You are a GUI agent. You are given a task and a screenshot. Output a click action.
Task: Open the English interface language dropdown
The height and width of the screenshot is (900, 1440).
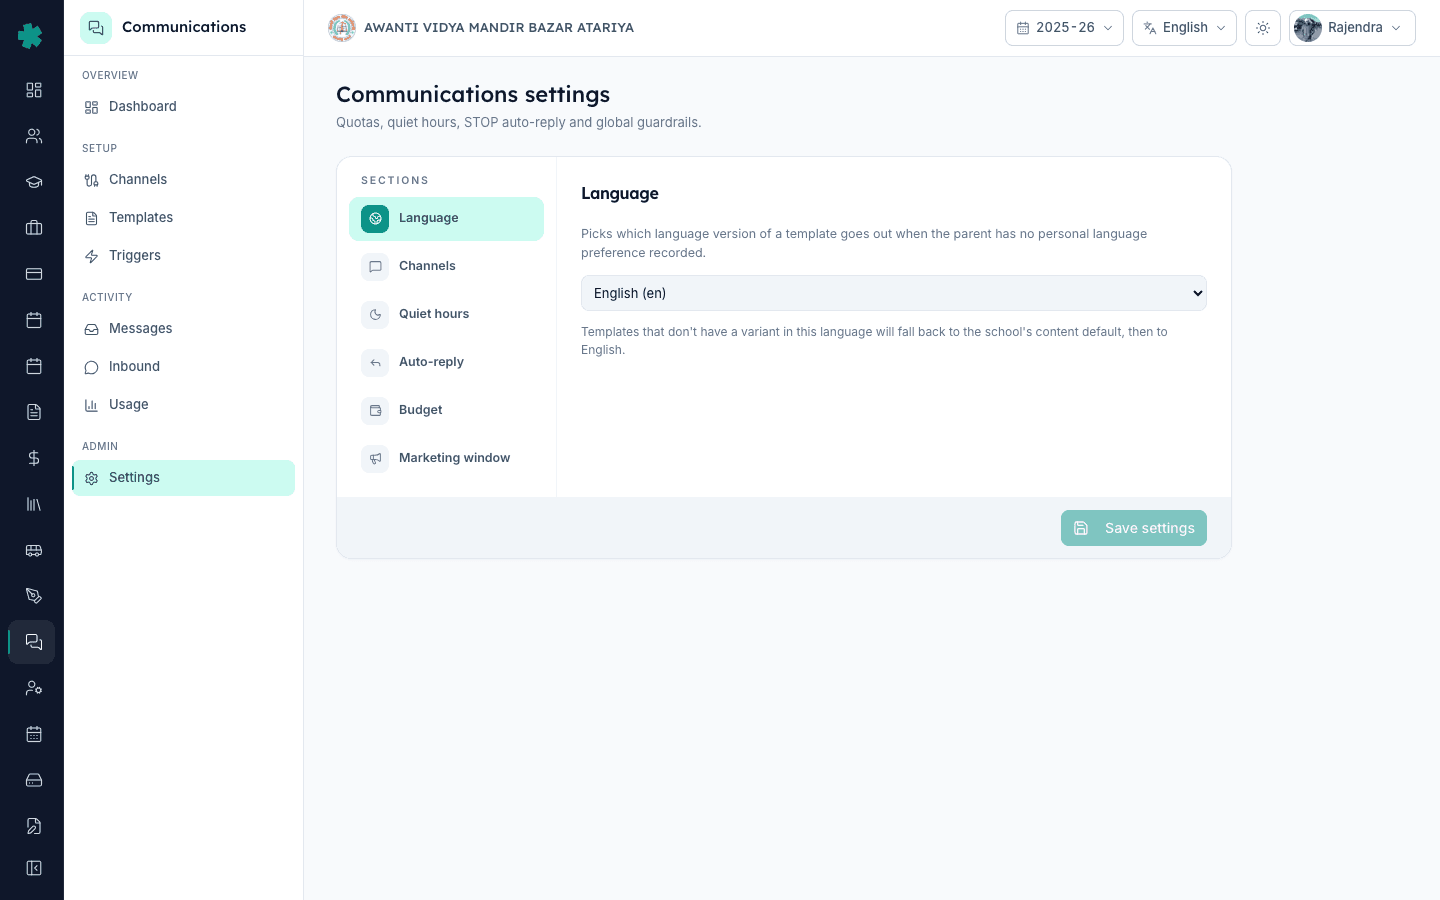pos(1184,28)
